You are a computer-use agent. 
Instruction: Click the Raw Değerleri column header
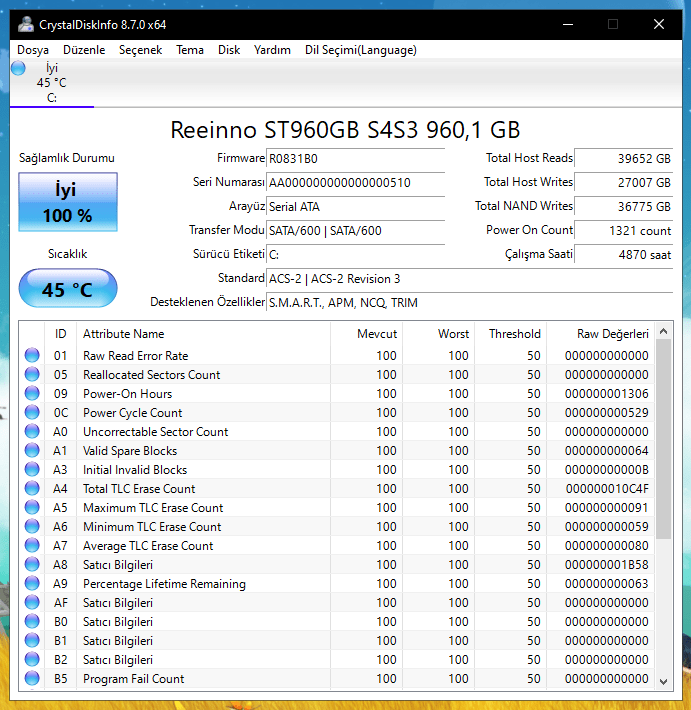612,334
